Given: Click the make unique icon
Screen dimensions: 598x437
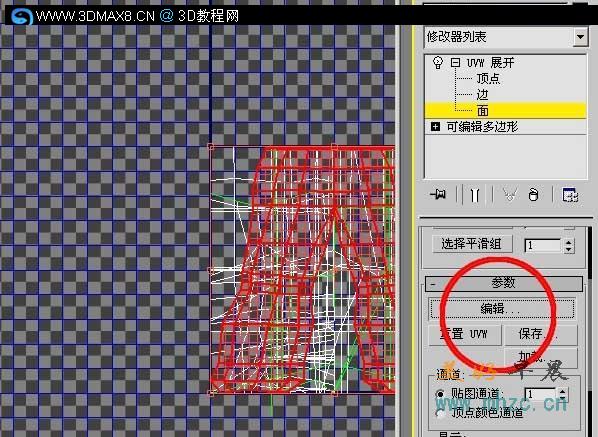Looking at the screenshot, I should 510,195.
